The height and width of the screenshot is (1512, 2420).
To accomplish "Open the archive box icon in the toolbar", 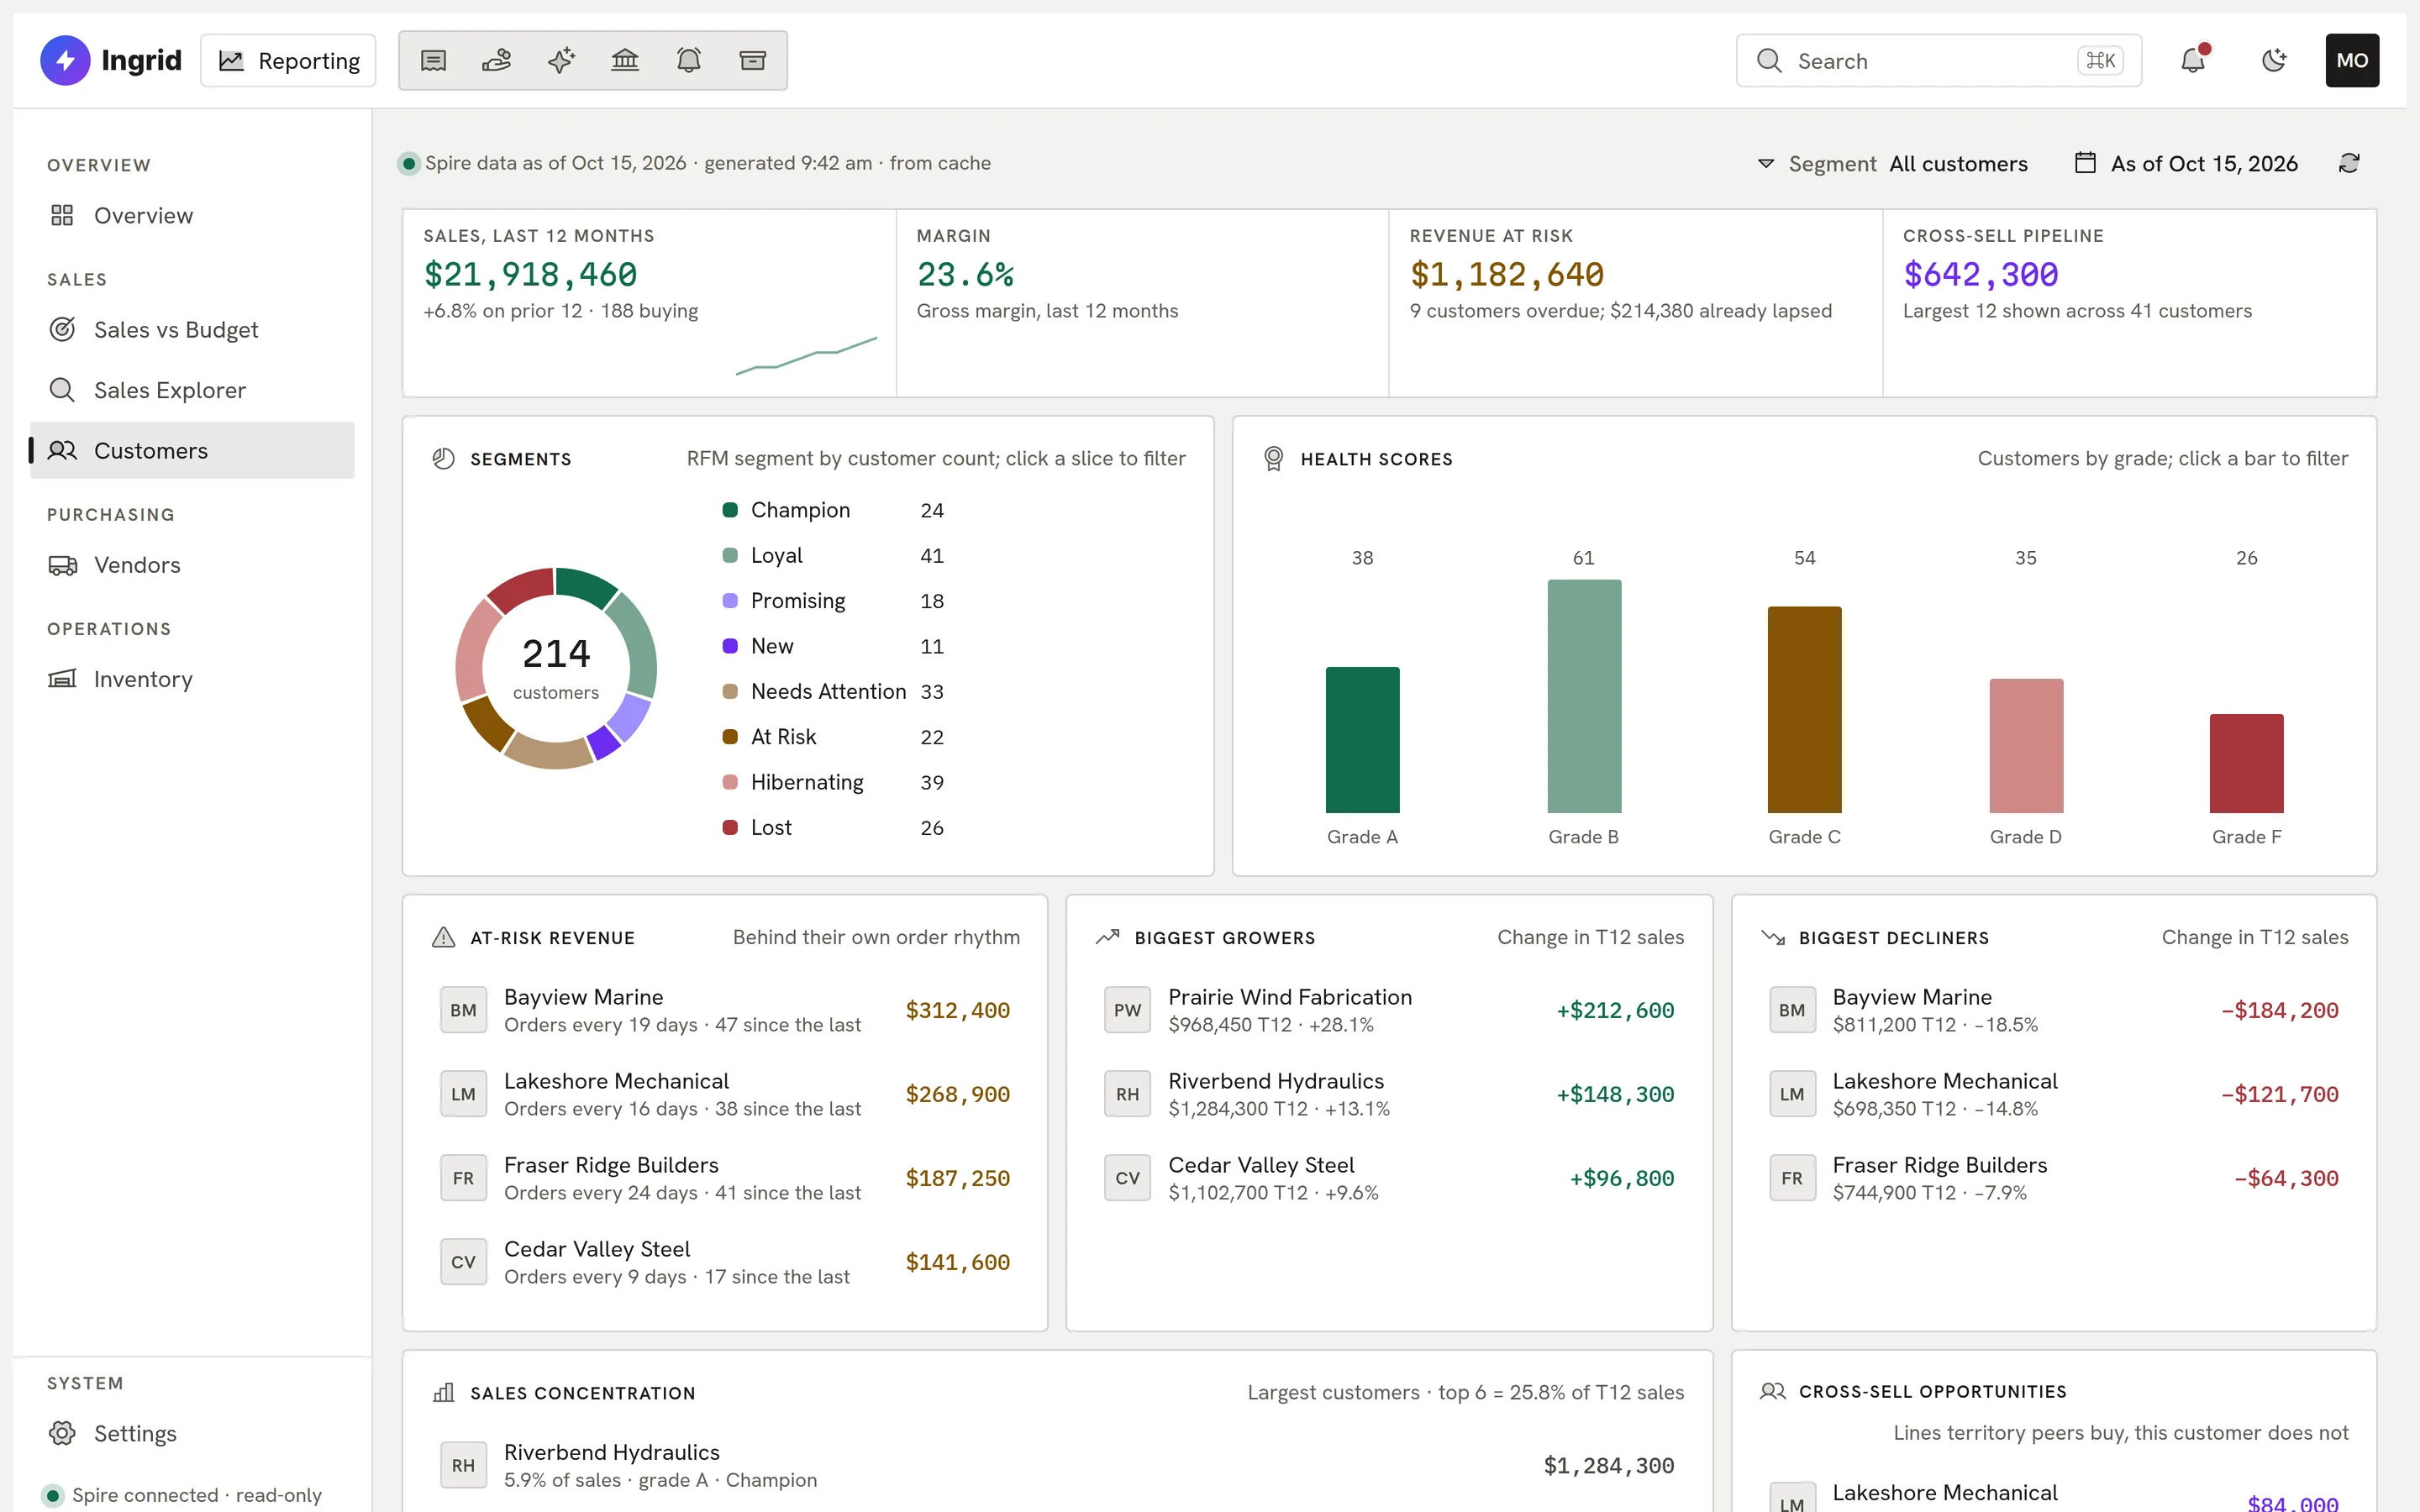I will click(x=753, y=61).
